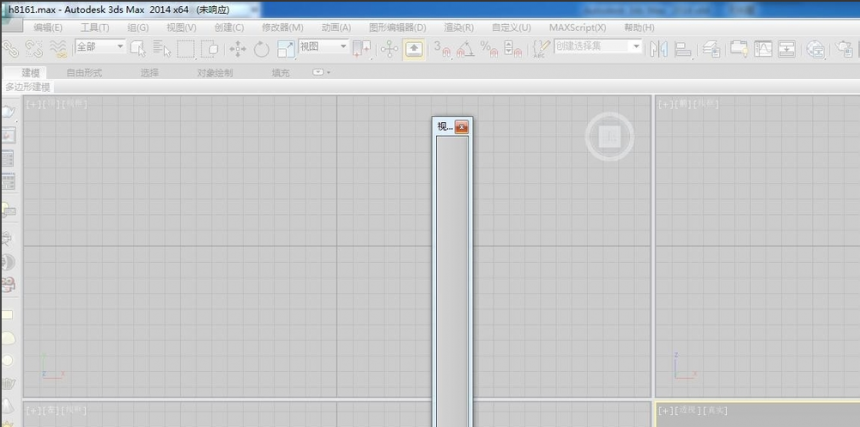
Task: Switch to the 建模 ribbon tab
Action: tap(31, 72)
